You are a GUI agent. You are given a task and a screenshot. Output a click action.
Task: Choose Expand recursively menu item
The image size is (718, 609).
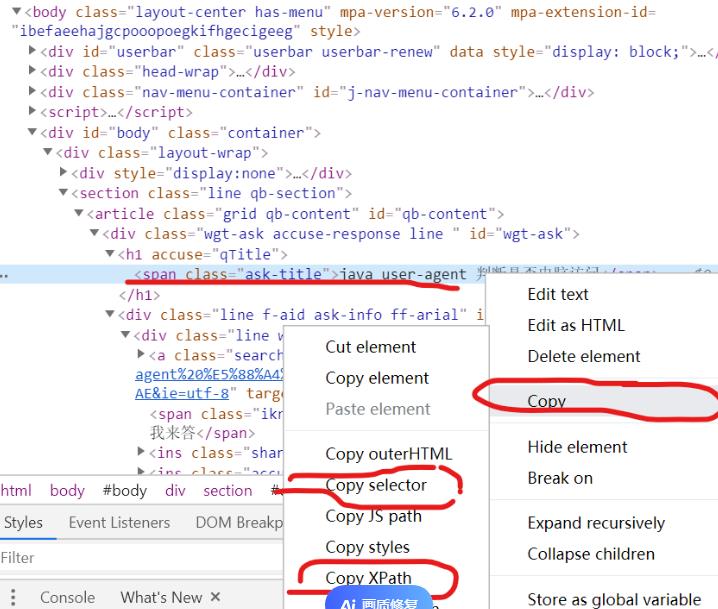click(596, 523)
